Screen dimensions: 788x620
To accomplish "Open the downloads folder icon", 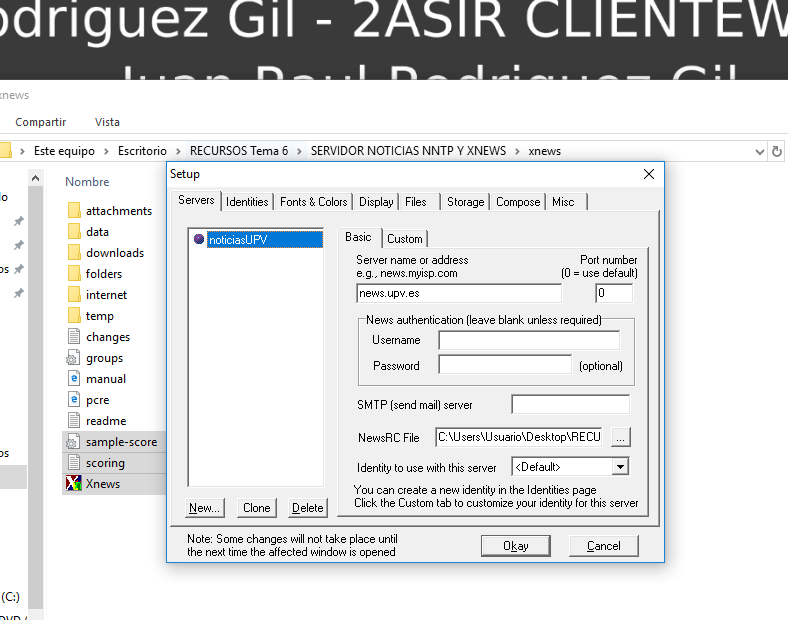I will (x=74, y=252).
